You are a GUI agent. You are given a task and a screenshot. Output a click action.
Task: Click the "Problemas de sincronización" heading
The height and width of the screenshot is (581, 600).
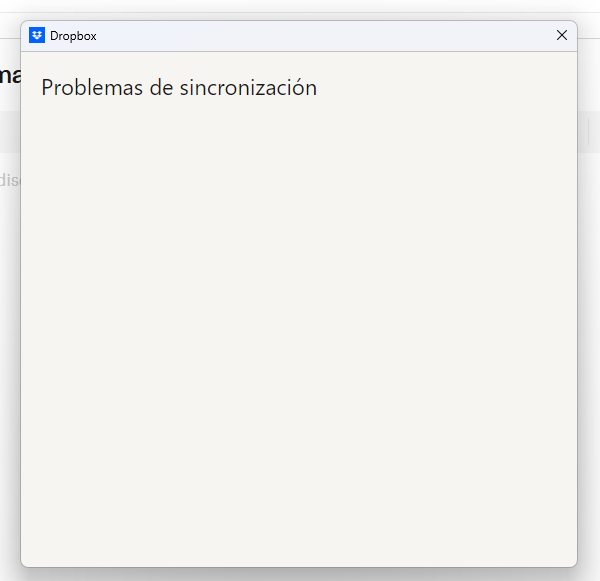179,88
